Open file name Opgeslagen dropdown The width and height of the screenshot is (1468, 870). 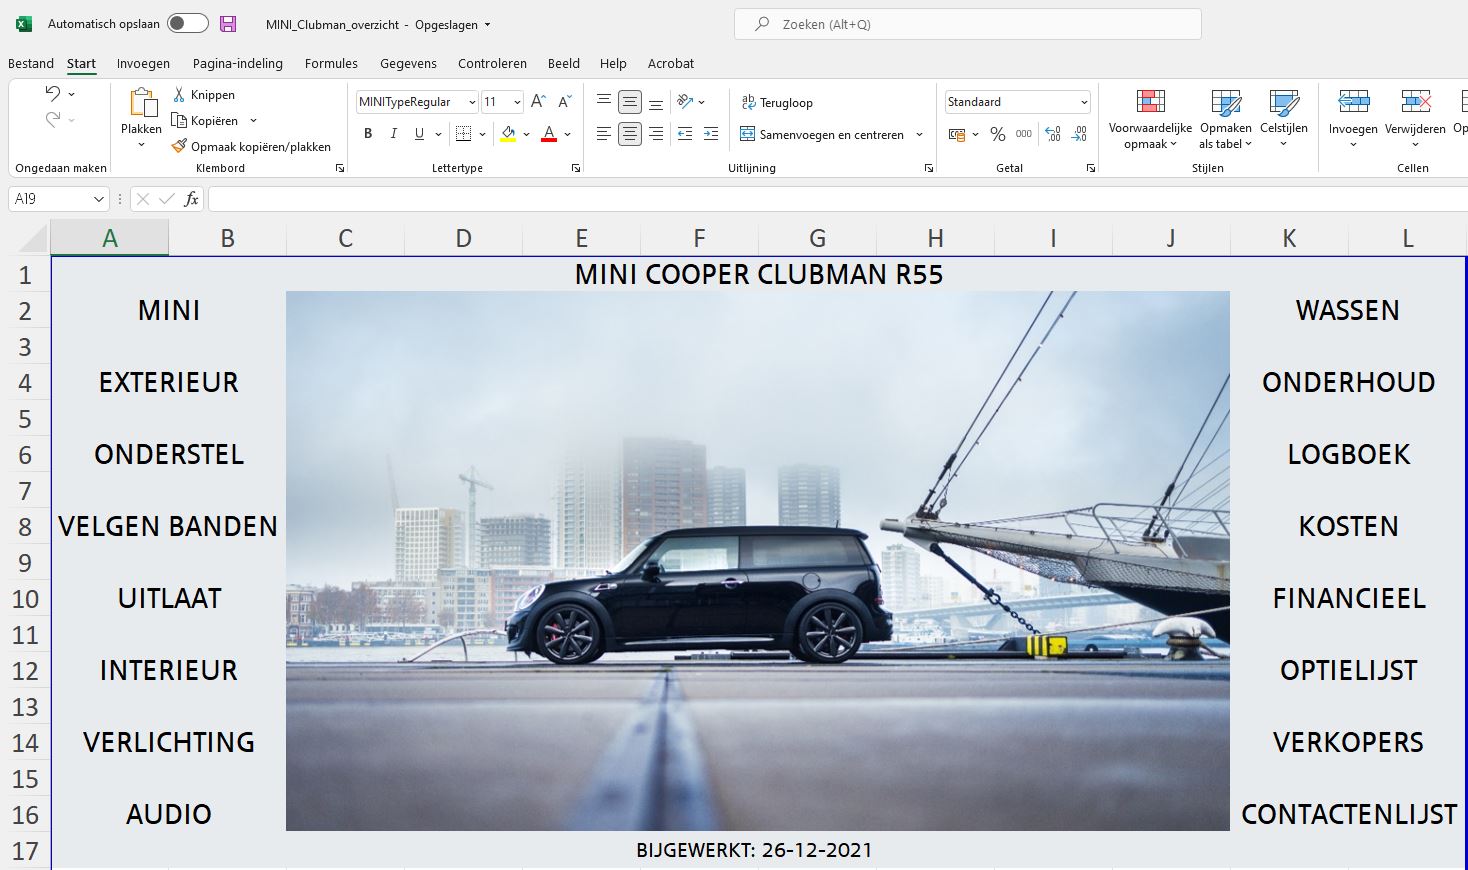coord(453,25)
